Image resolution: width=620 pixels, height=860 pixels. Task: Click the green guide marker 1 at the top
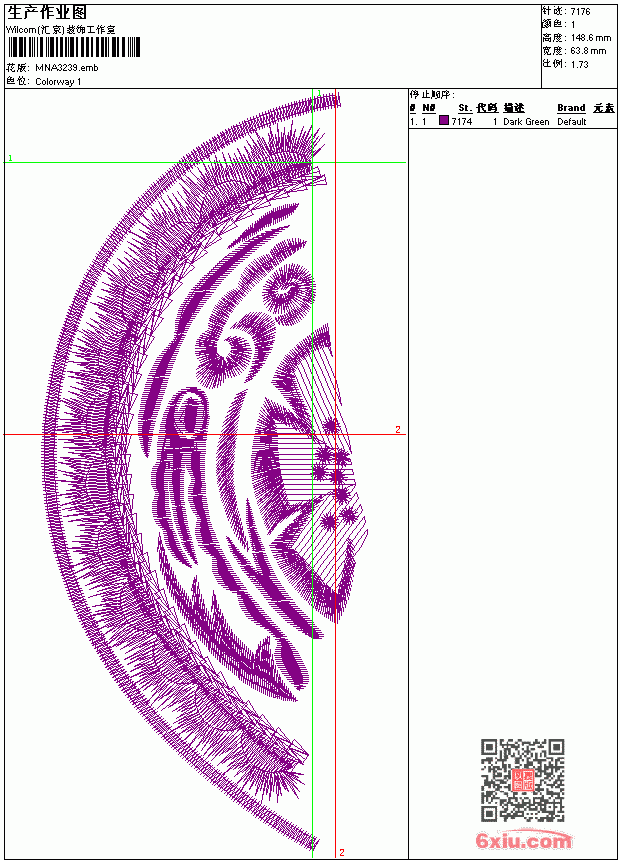320,94
